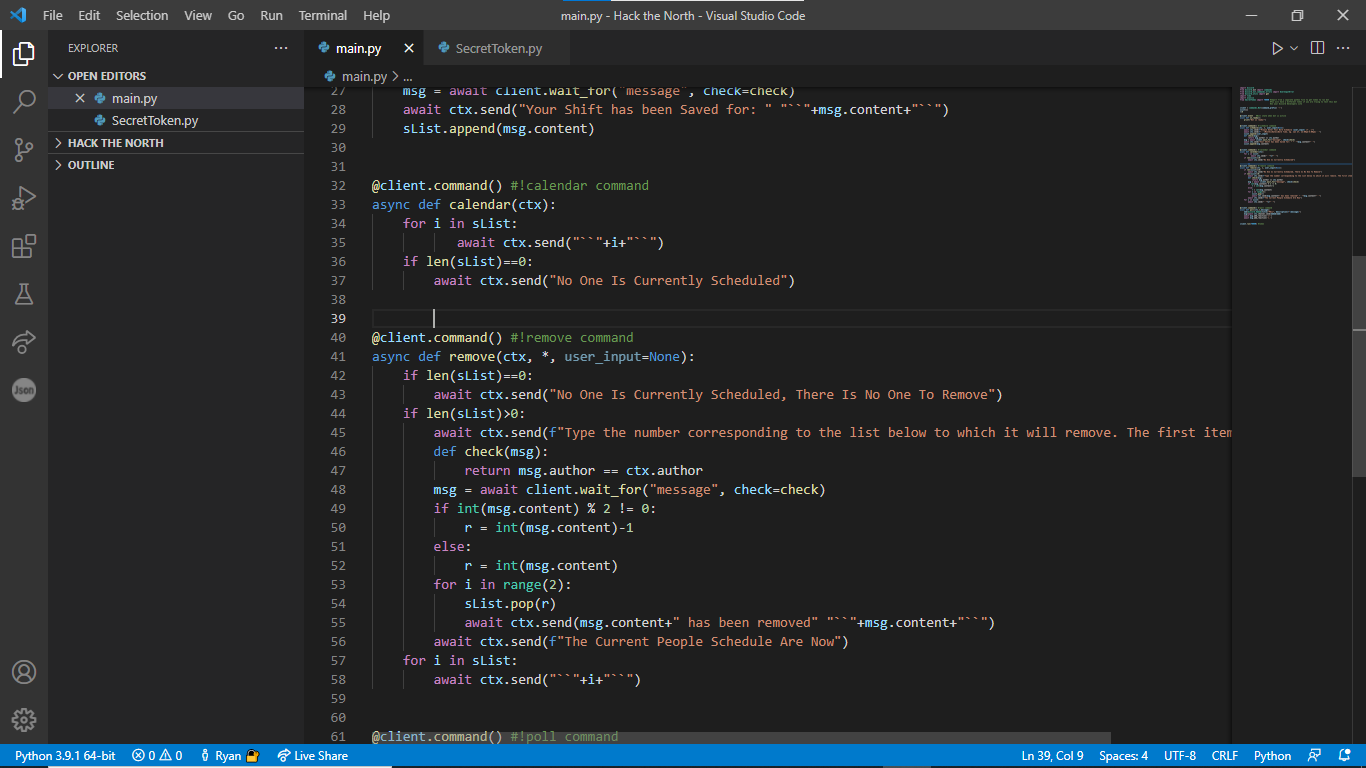The width and height of the screenshot is (1366, 768).
Task: Open the Testing flask icon view
Action: (x=24, y=294)
